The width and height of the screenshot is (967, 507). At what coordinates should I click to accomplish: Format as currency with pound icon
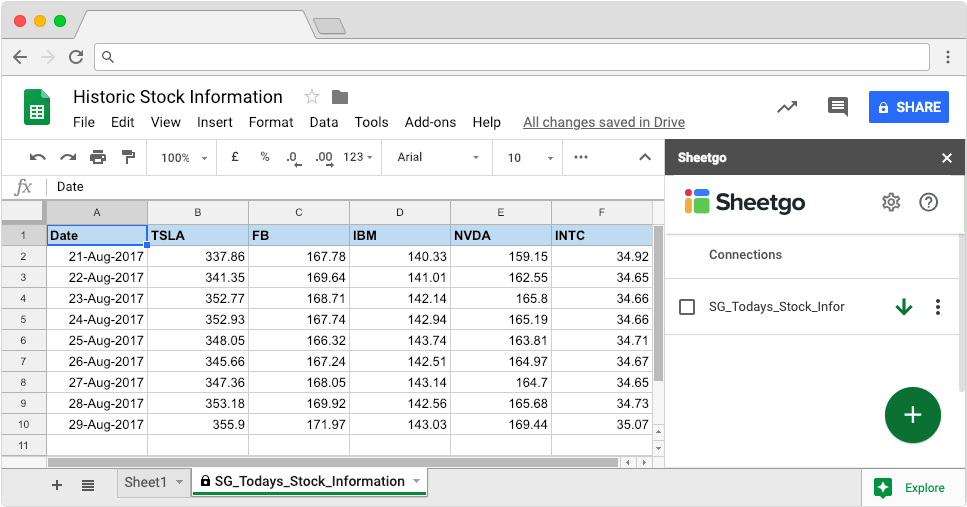pyautogui.click(x=235, y=157)
